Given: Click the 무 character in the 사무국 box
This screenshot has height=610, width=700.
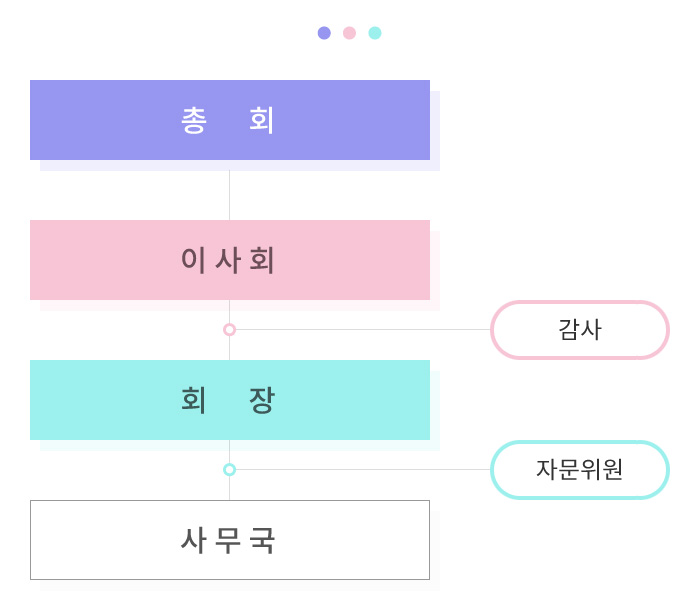Looking at the screenshot, I should coord(228,540).
